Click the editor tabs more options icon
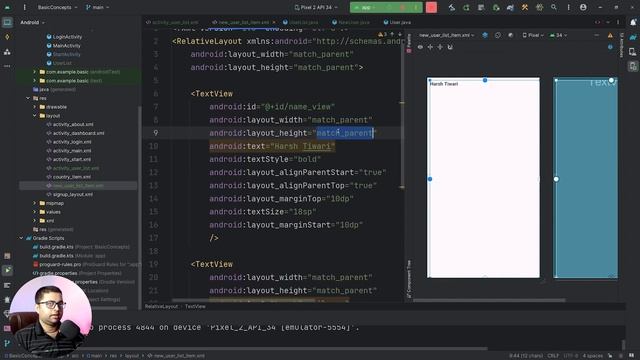Image resolution: width=640 pixels, height=360 pixels. point(618,22)
